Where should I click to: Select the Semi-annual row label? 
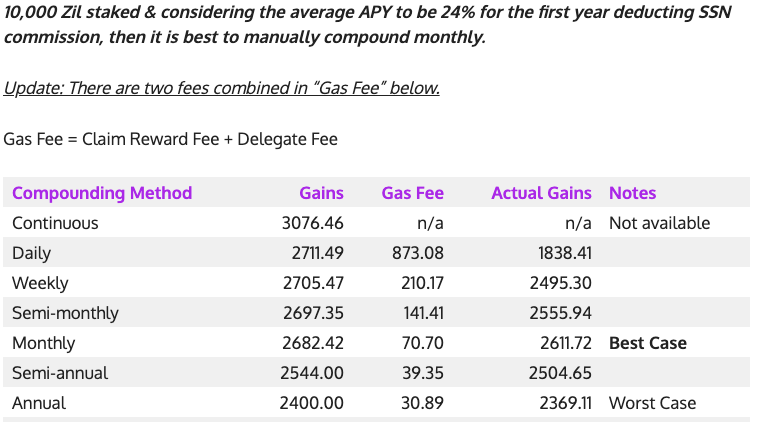click(60, 373)
